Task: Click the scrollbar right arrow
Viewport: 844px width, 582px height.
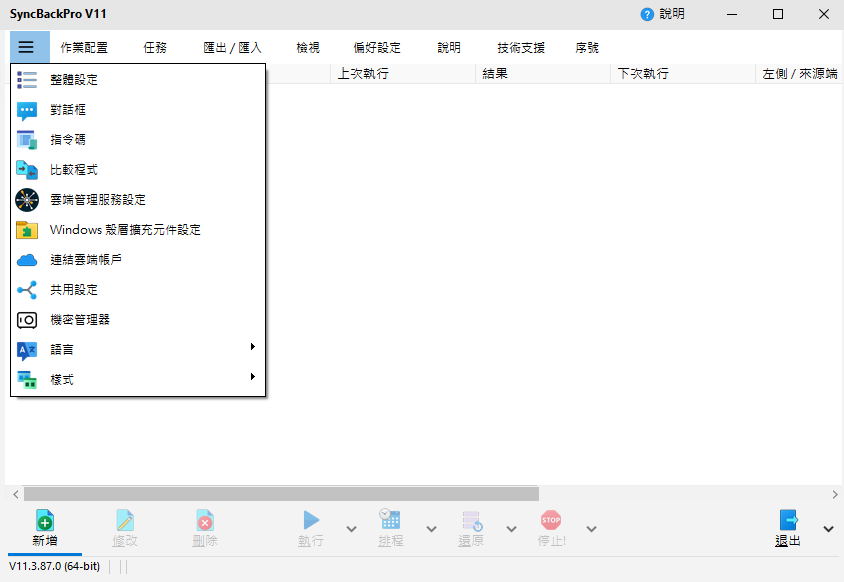Action: coord(835,494)
